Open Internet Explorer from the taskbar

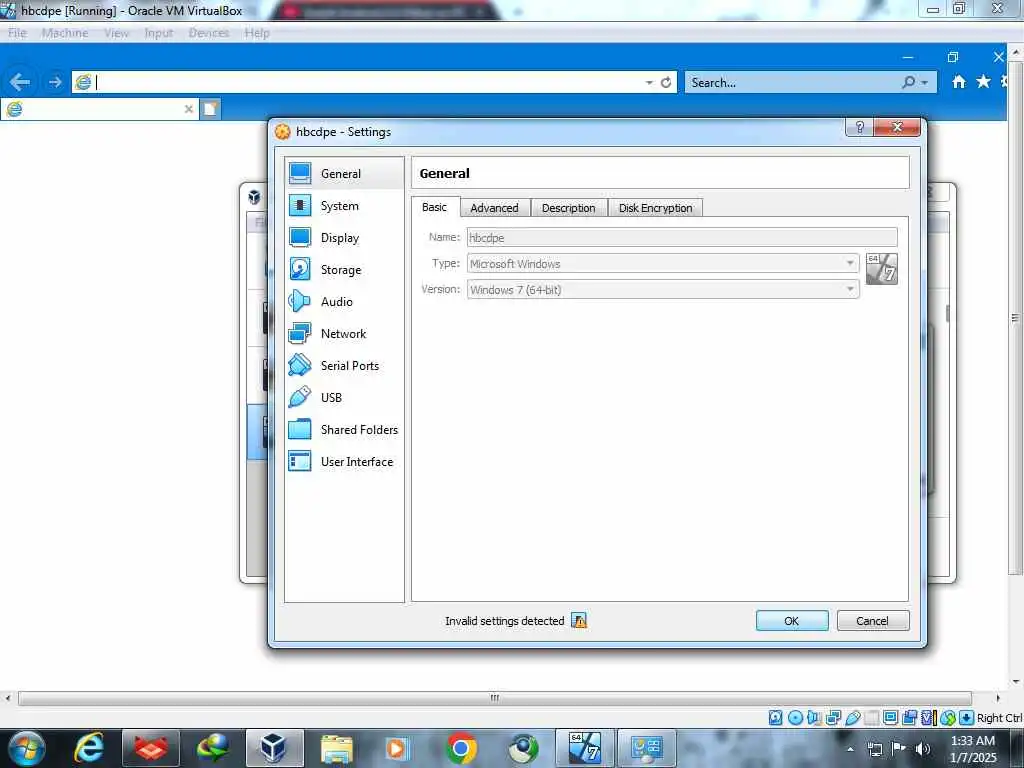point(89,748)
